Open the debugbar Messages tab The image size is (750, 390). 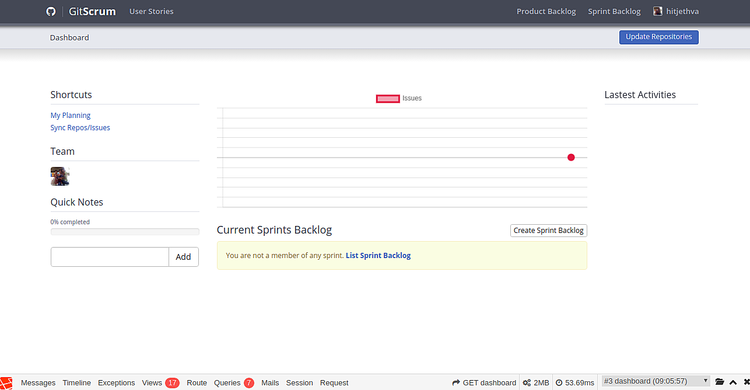tap(38, 383)
